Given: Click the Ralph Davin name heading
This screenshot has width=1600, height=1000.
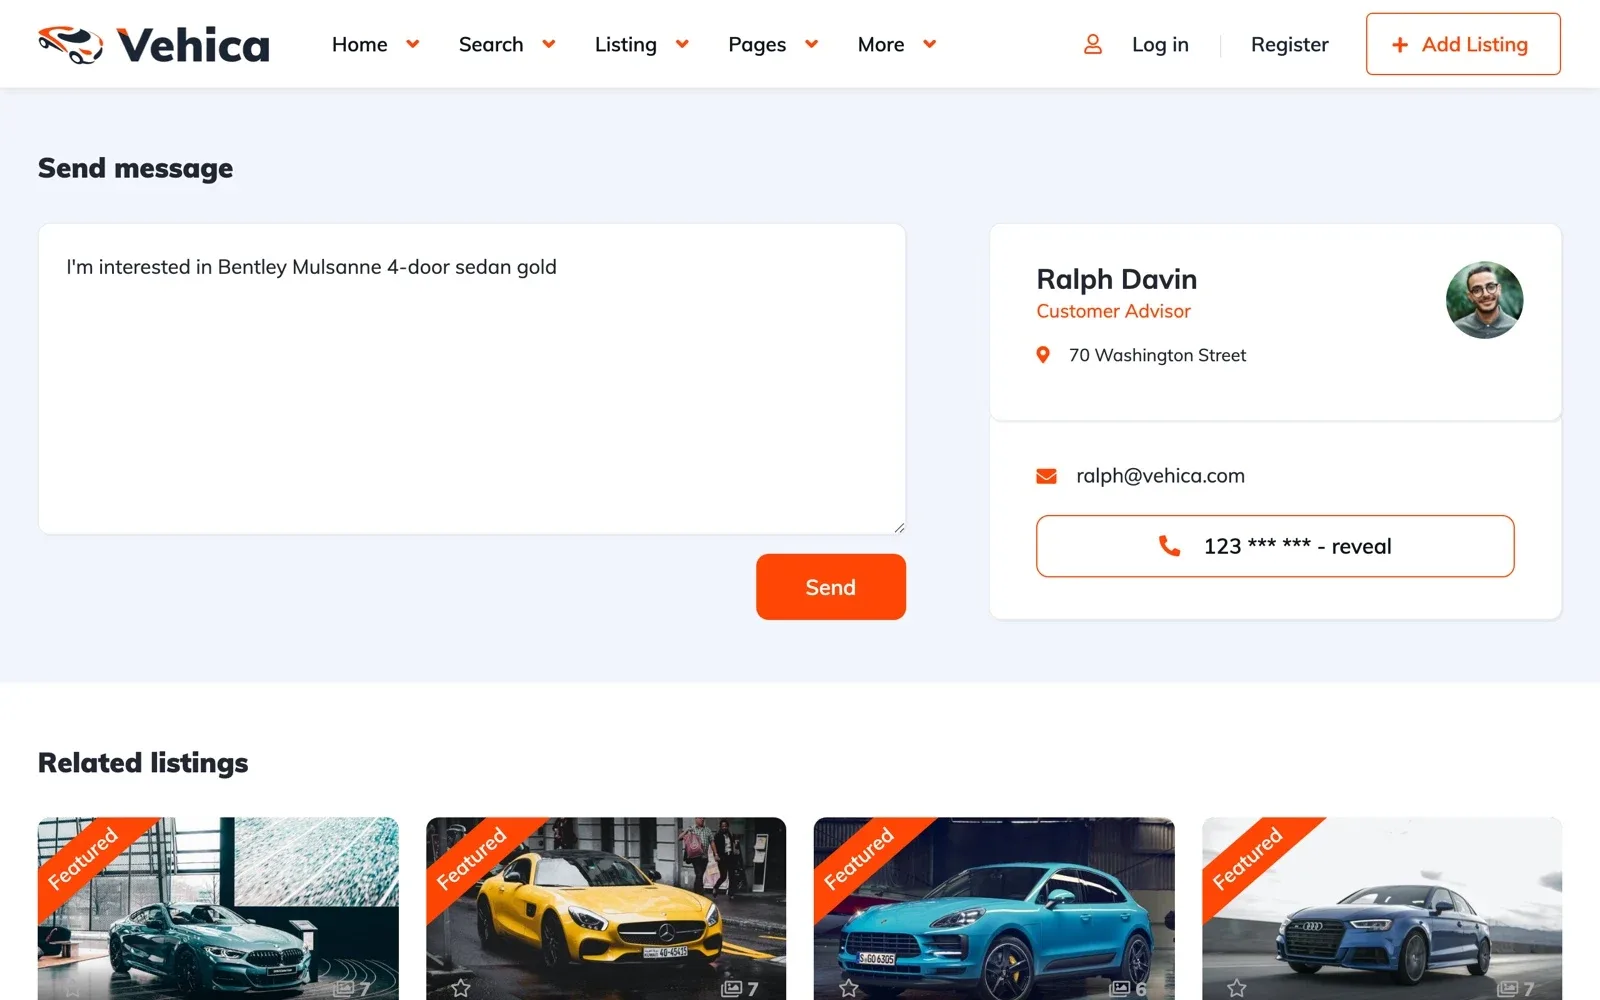Looking at the screenshot, I should pyautogui.click(x=1116, y=279).
